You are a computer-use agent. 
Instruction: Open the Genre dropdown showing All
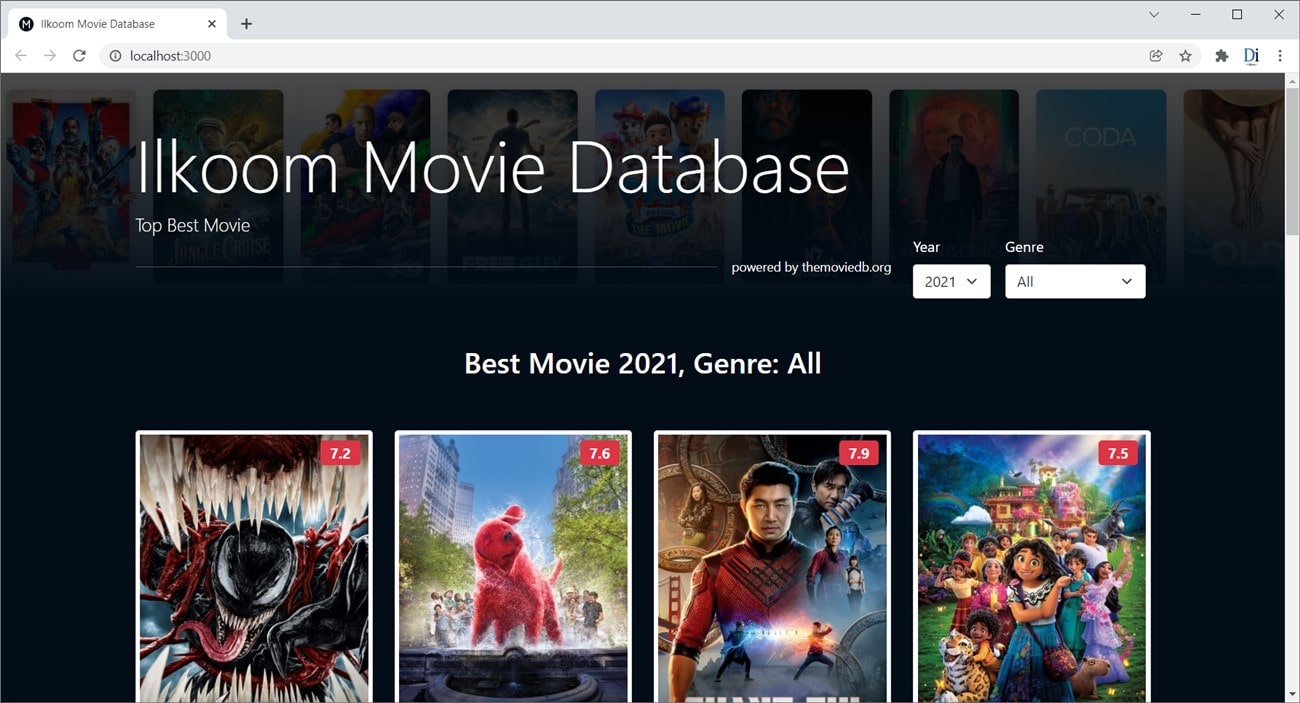coord(1075,281)
